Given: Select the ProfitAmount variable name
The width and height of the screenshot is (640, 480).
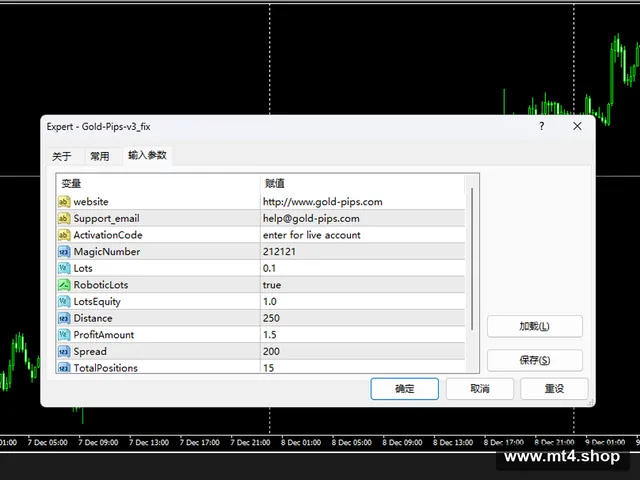Looking at the screenshot, I should [104, 335].
